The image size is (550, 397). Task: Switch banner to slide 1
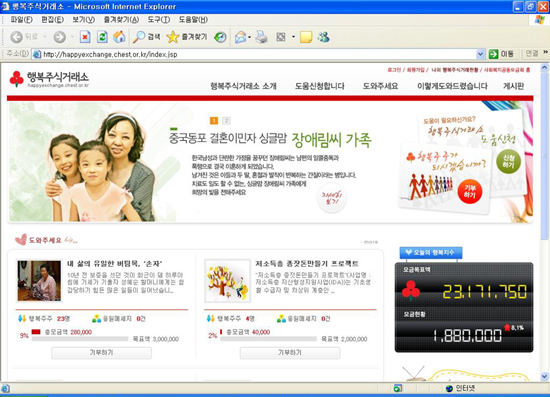[x=214, y=121]
